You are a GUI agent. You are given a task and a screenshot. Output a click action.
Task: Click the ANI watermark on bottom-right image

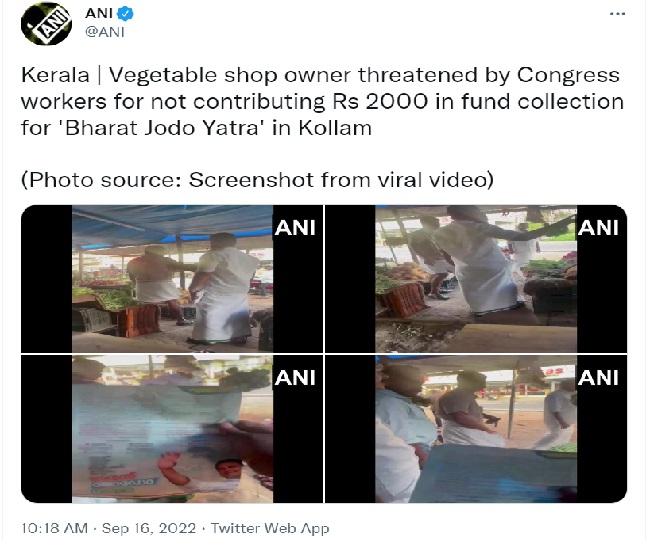[x=598, y=378]
